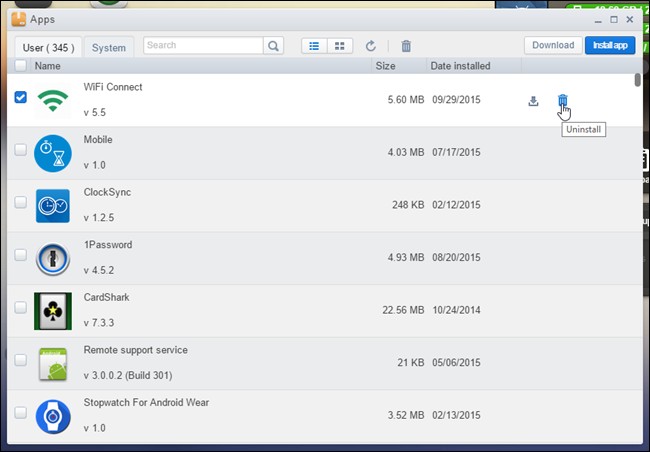This screenshot has height=452, width=650.
Task: Click the Remote support service name
Action: [x=136, y=350]
